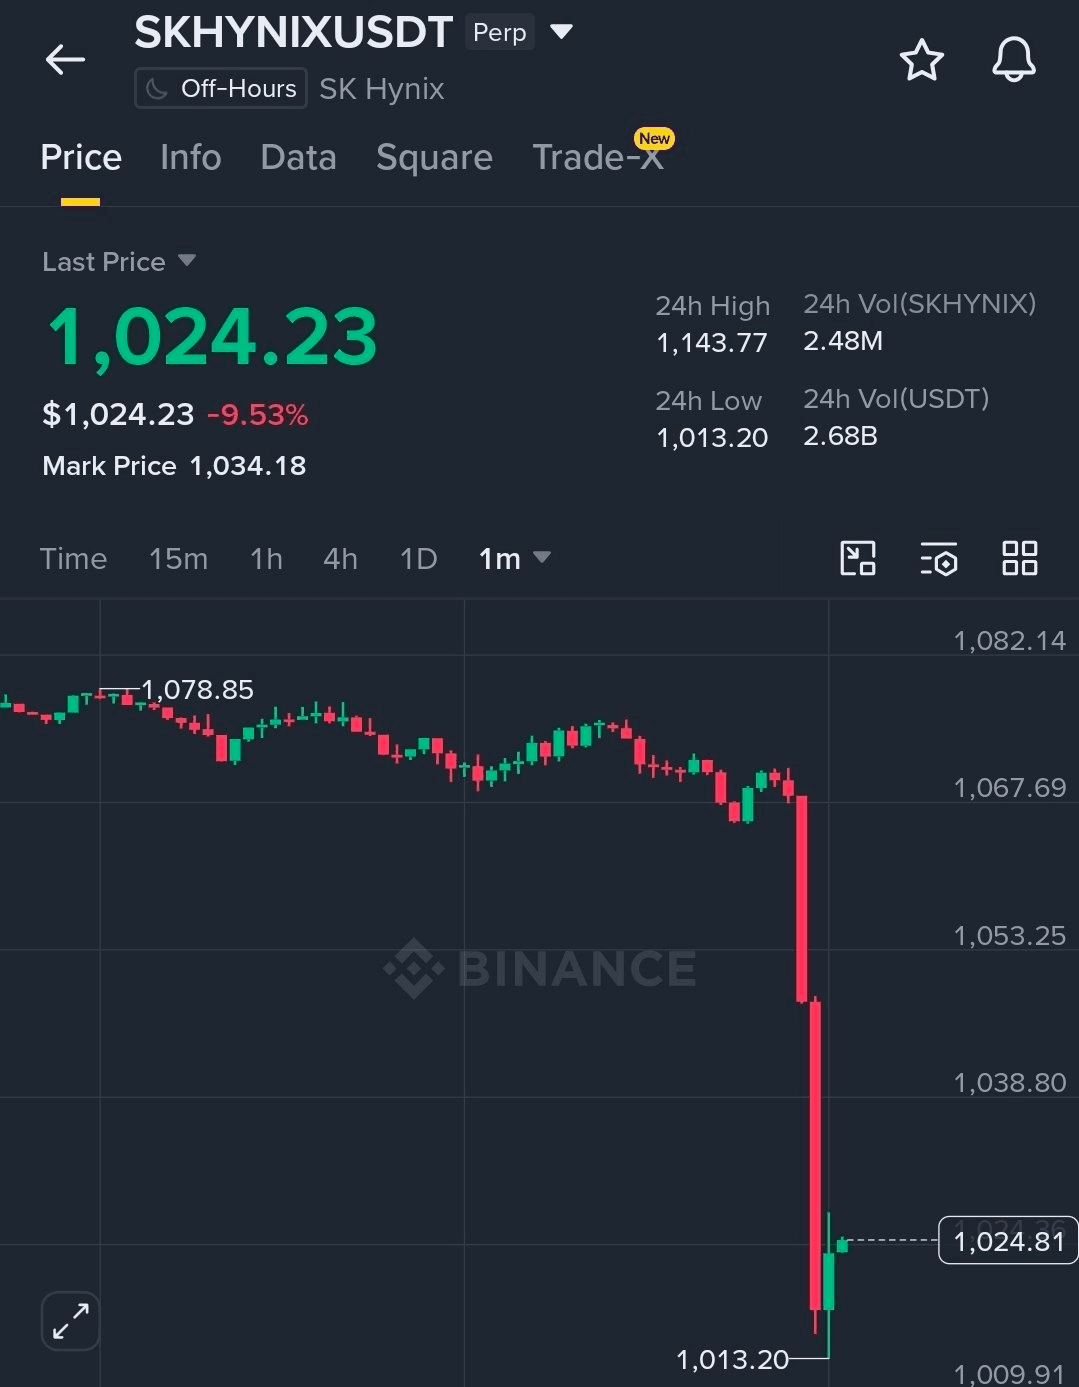Screen dimensions: 1079x1387
Task: Expand the SKHYNIXUSDT pair selector arrow
Action: coord(562,32)
